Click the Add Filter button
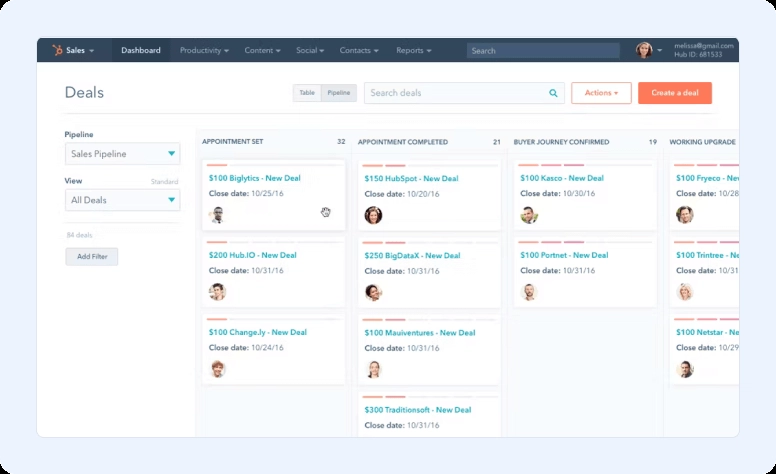776x474 pixels. pos(92,257)
